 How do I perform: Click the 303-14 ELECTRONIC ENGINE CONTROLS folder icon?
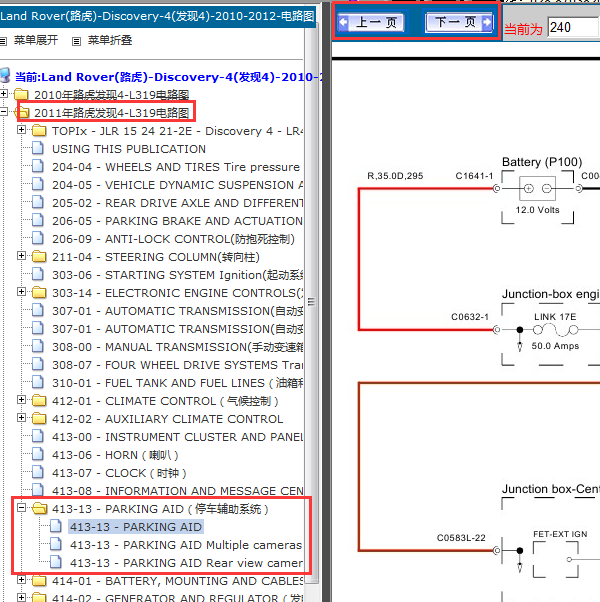39,293
